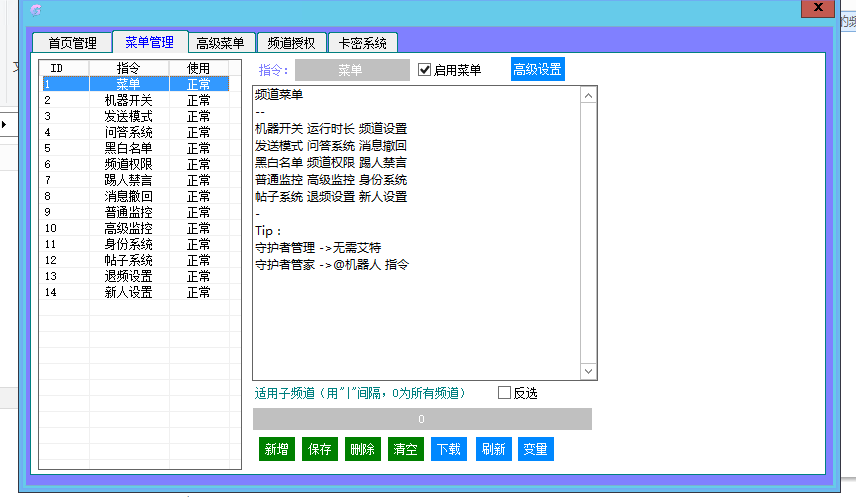Image resolution: width=856 pixels, height=497 pixels.
Task: Select the 菜单 row with ID 1
Action: (135, 84)
